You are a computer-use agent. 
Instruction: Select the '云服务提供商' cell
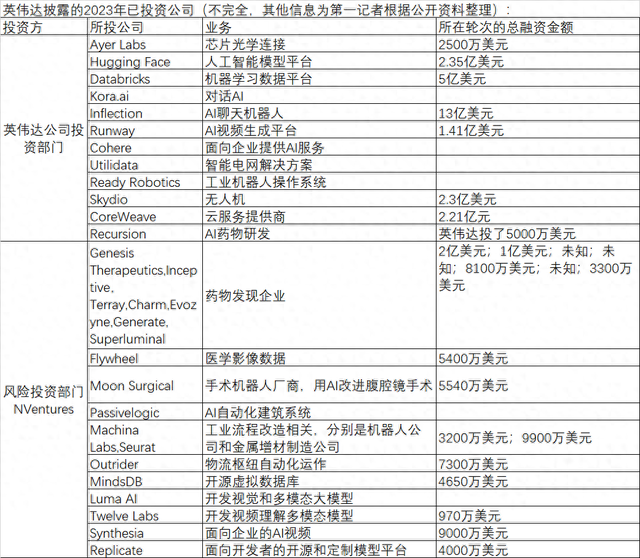click(319, 216)
